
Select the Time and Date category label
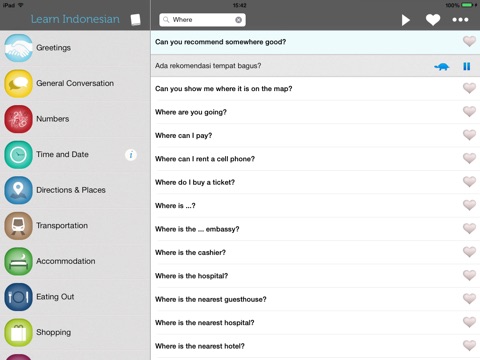pyautogui.click(x=62, y=155)
